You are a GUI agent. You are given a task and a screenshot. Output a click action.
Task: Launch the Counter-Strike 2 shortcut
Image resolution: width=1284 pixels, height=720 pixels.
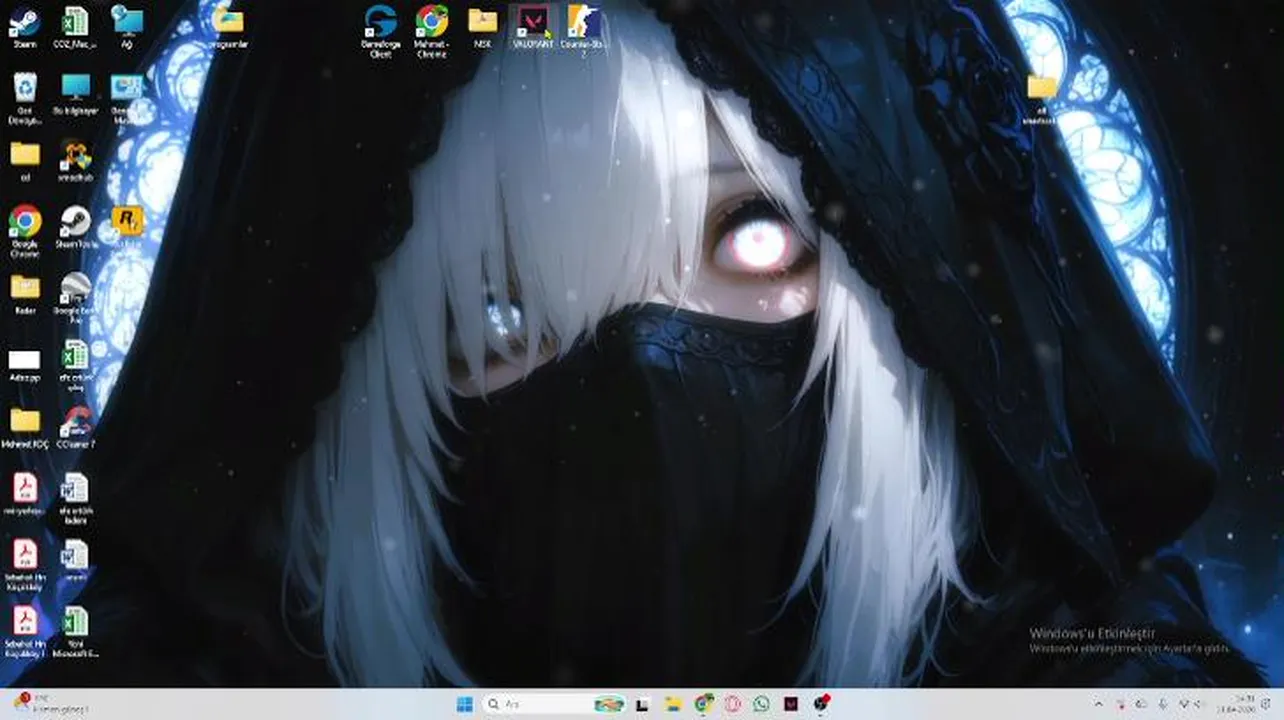tap(585, 31)
